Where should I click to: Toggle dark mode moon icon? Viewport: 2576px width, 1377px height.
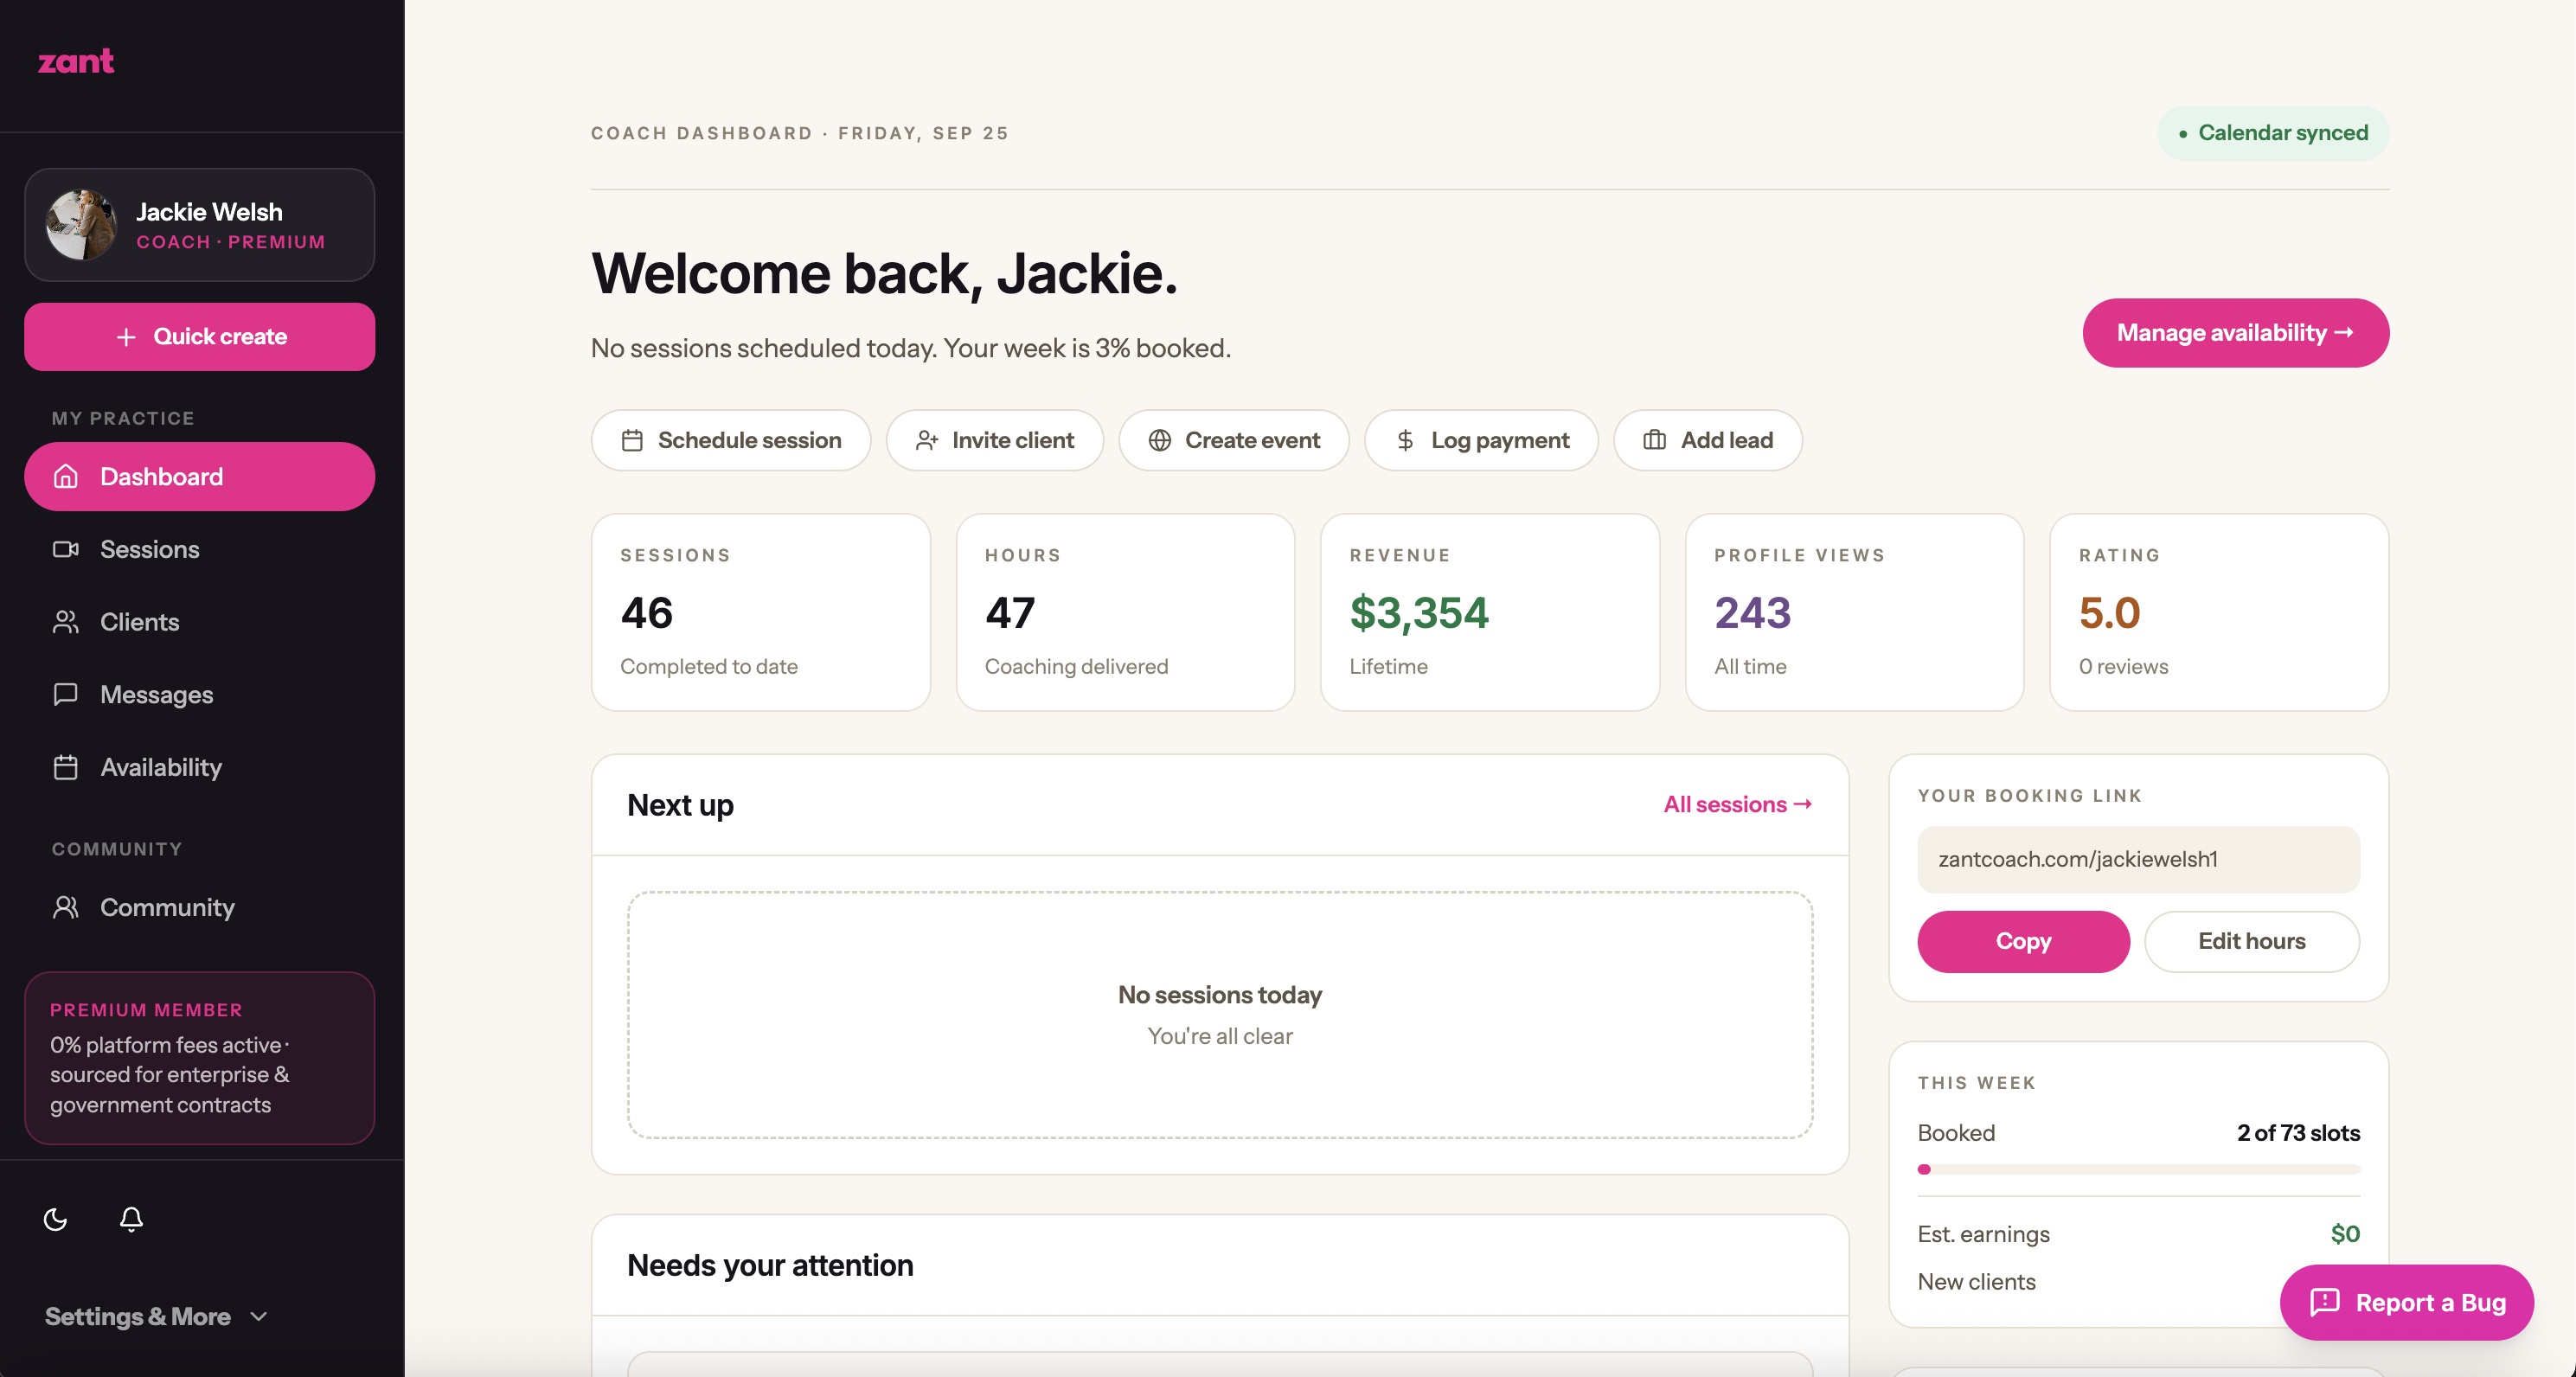pos(55,1219)
